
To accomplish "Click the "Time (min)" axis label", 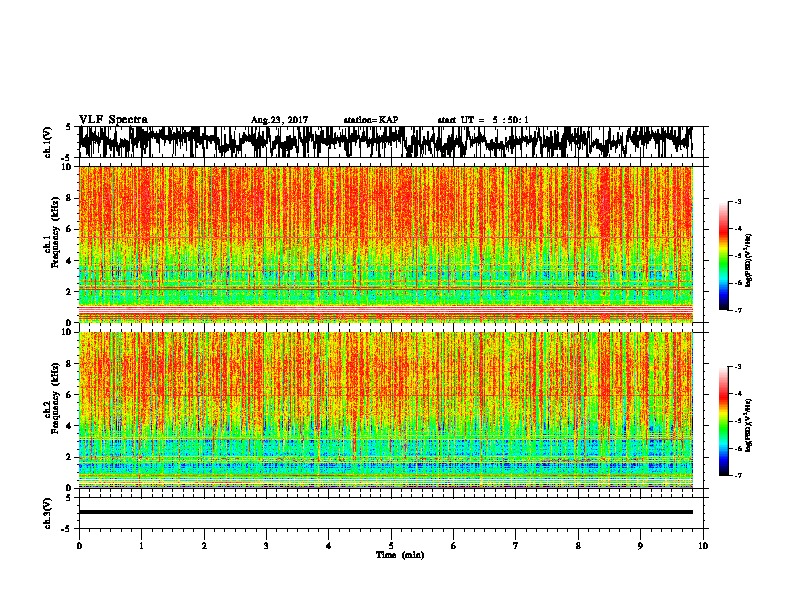I will pos(400,555).
